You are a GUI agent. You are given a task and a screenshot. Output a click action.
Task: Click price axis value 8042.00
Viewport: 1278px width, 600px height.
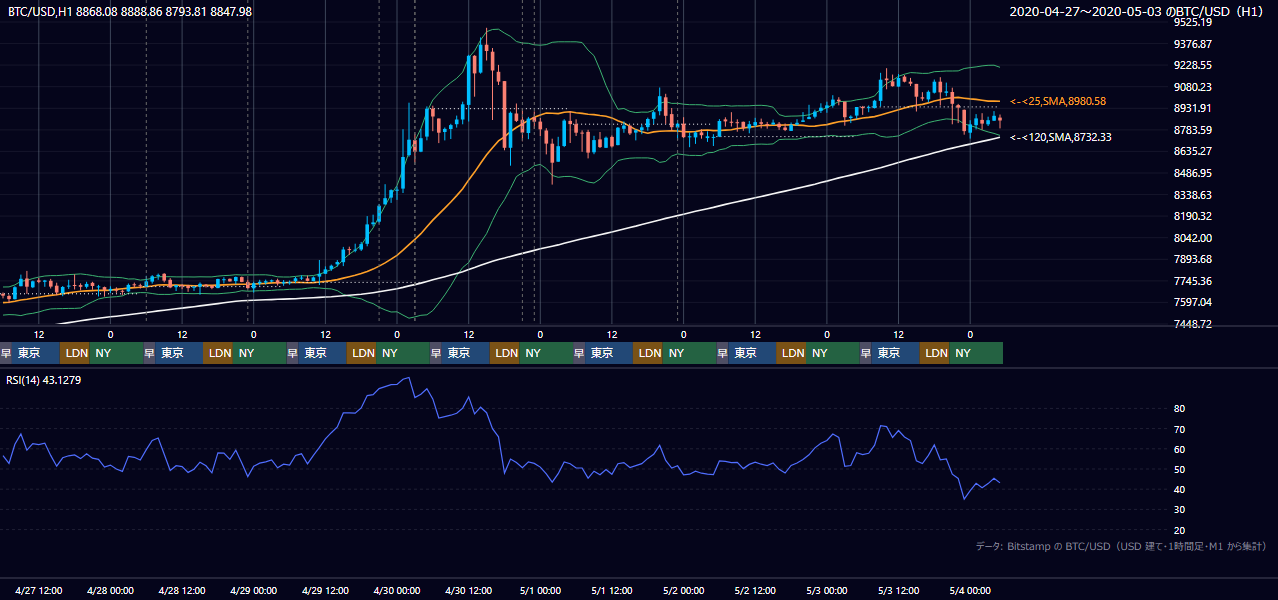pyautogui.click(x=1193, y=238)
